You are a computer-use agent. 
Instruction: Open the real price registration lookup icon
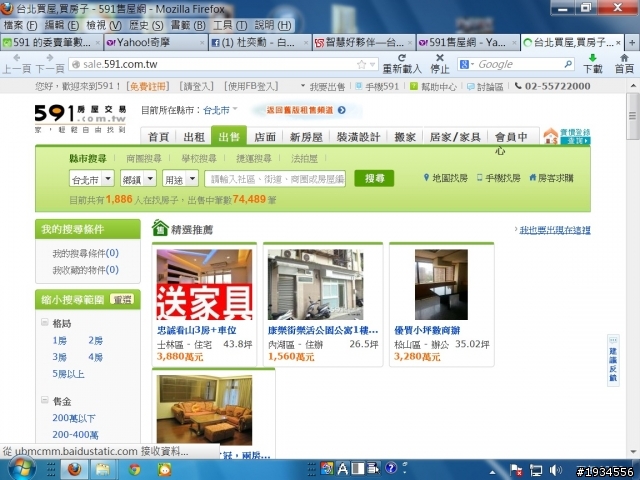coord(567,136)
